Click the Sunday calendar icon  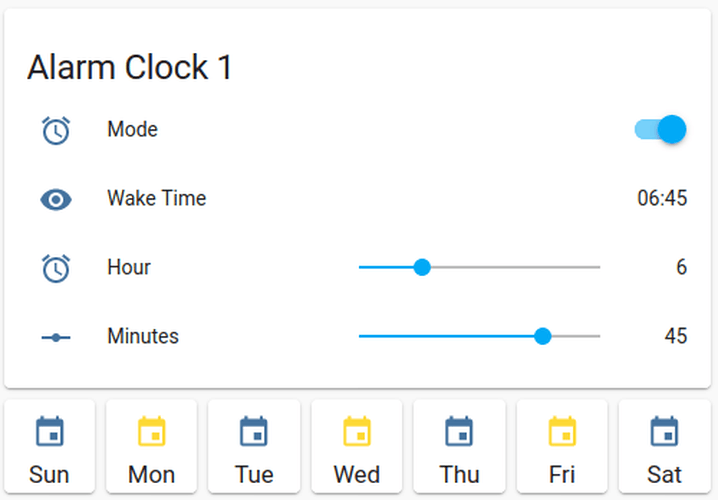coord(49,432)
